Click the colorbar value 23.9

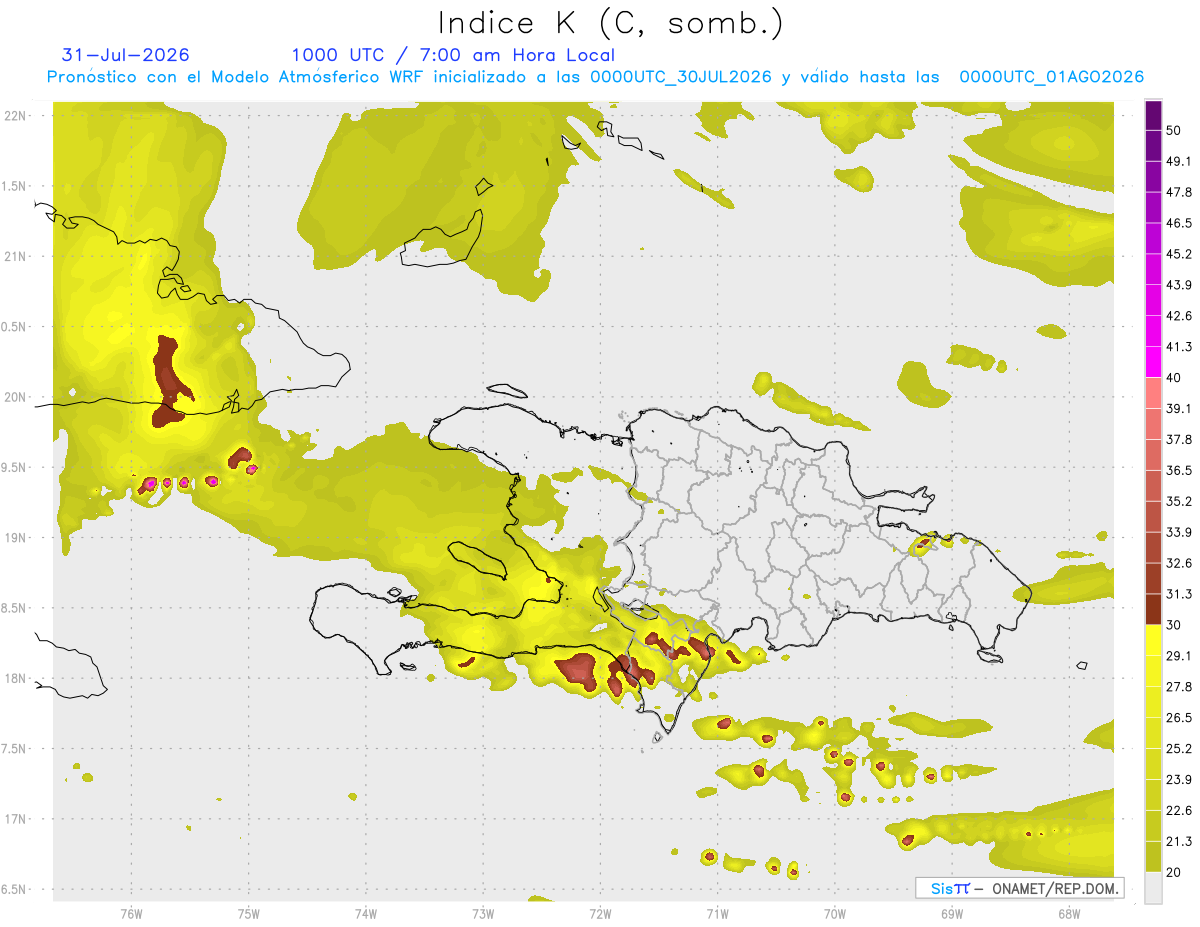[x=1179, y=780]
